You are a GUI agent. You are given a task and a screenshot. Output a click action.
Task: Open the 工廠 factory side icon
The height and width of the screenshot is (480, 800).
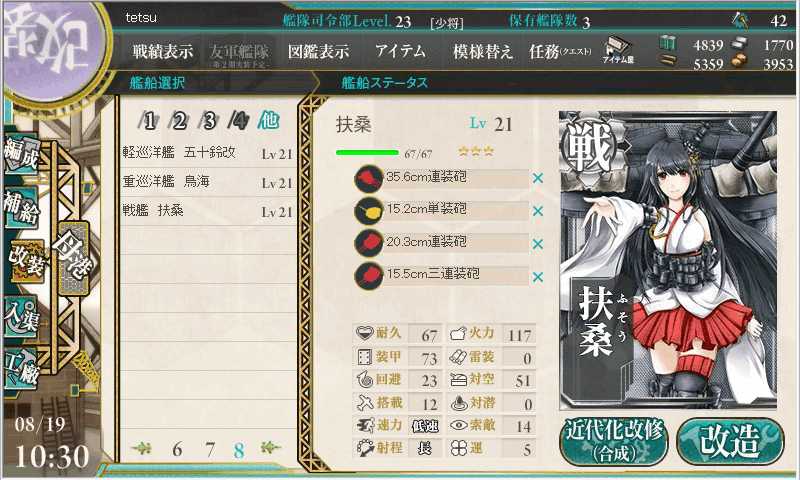coord(21,369)
